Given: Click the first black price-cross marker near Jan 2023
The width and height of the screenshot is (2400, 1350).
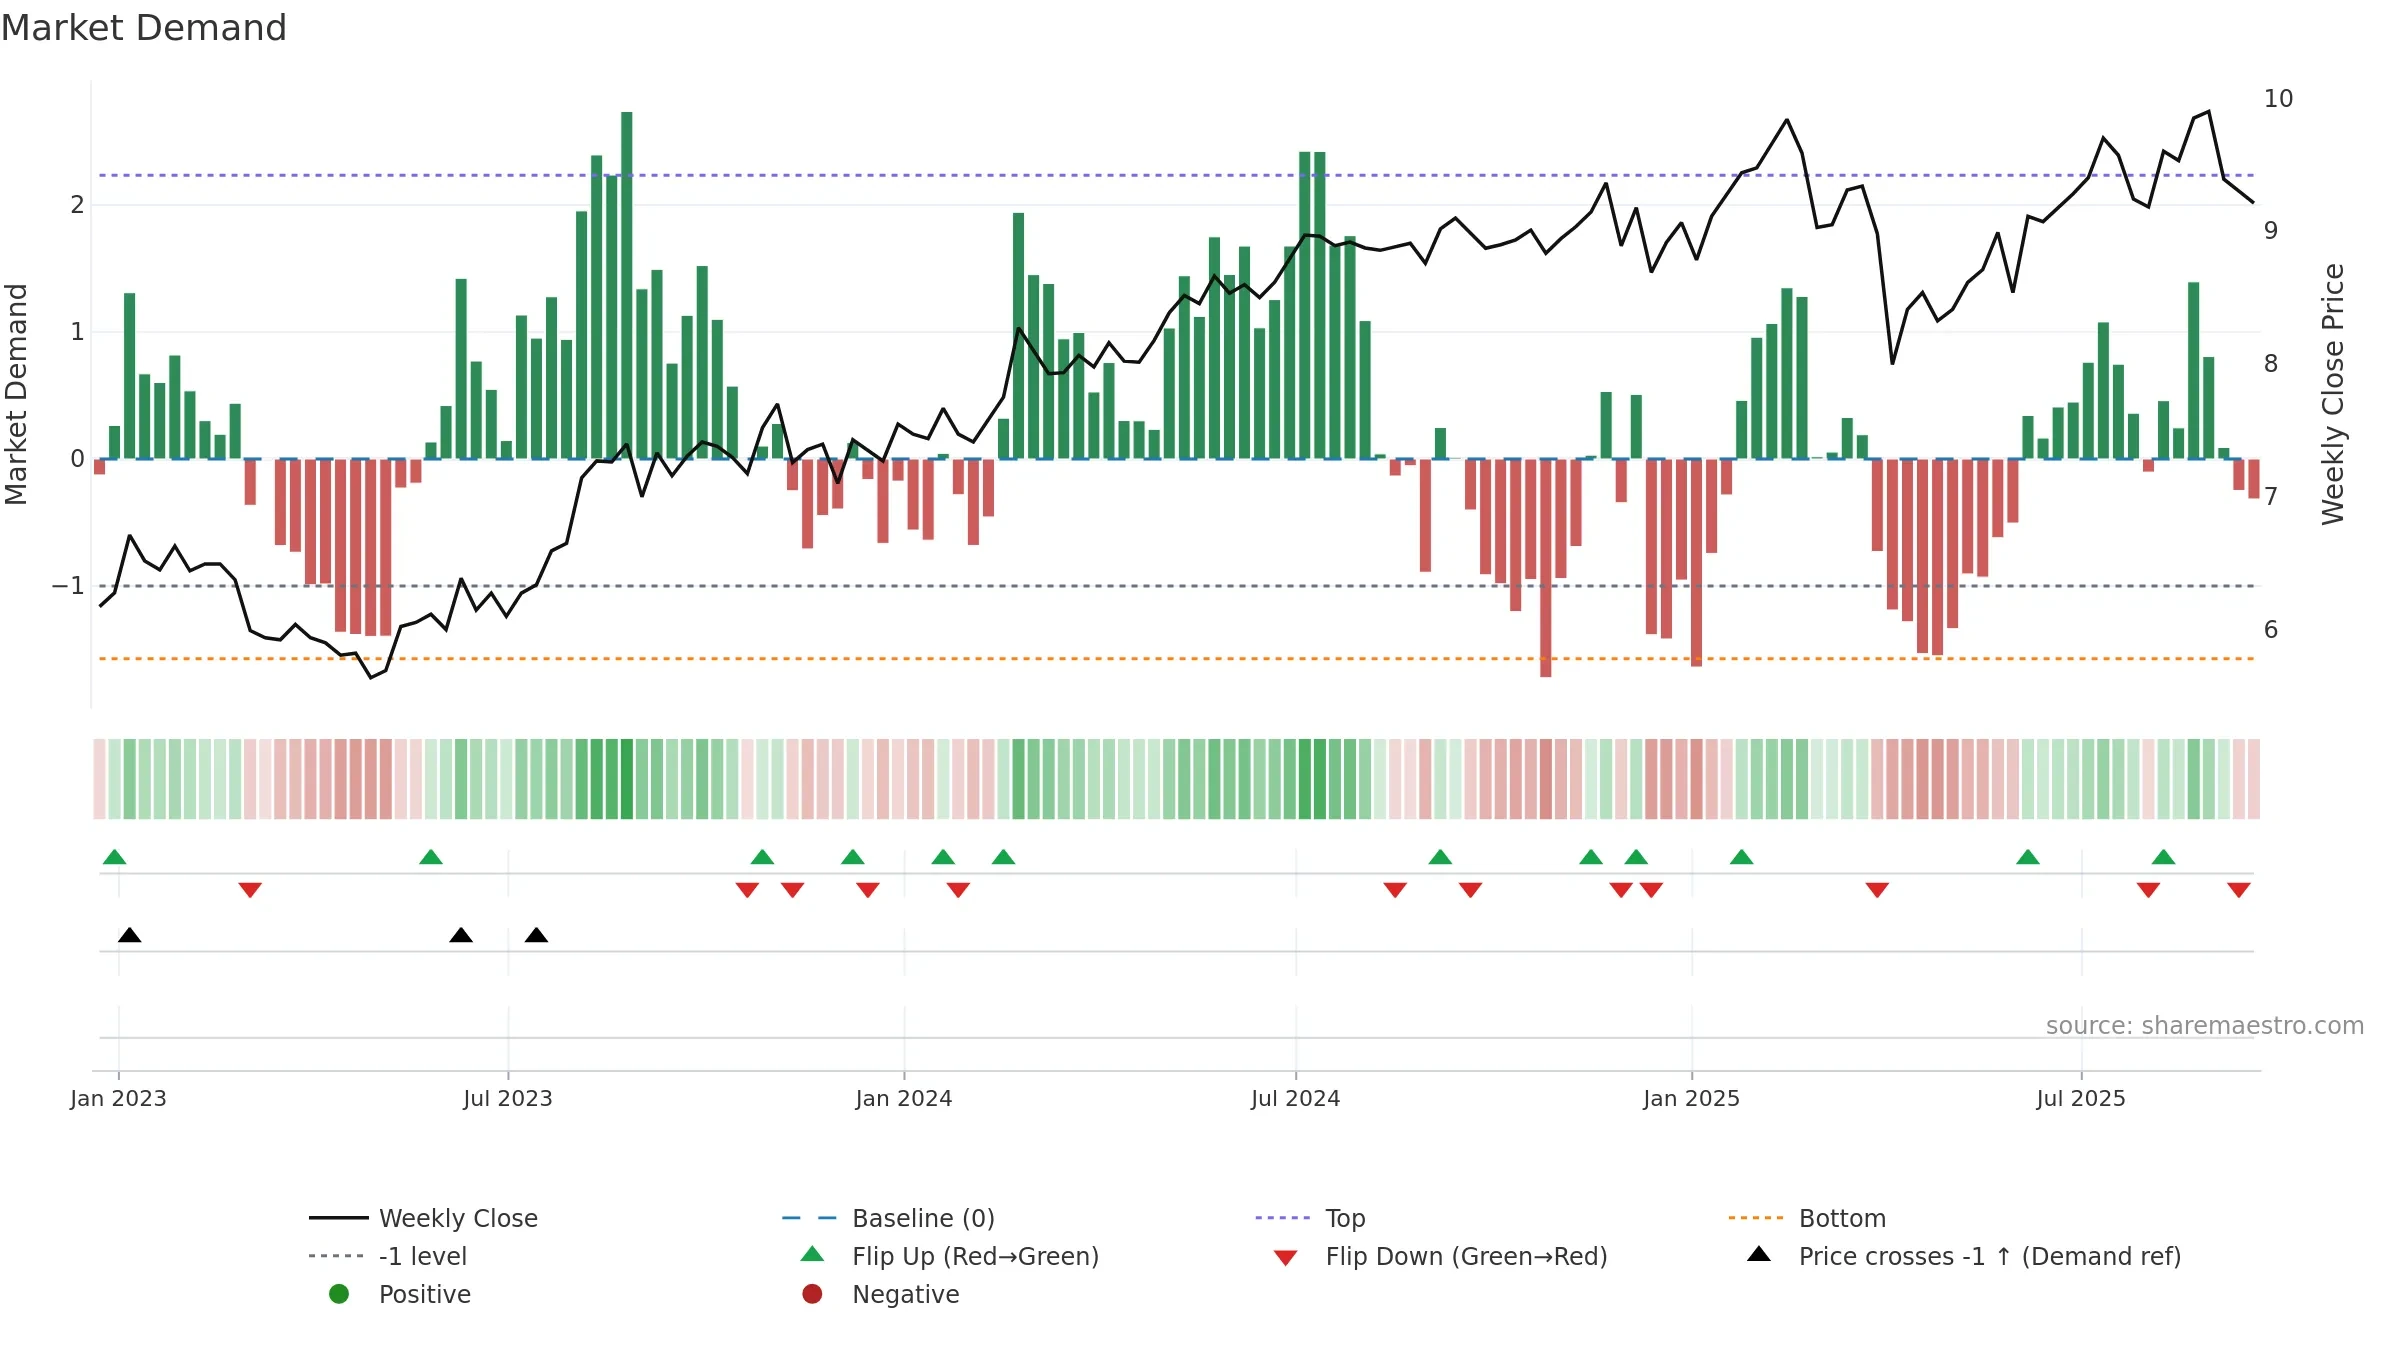Looking at the screenshot, I should click(x=130, y=935).
